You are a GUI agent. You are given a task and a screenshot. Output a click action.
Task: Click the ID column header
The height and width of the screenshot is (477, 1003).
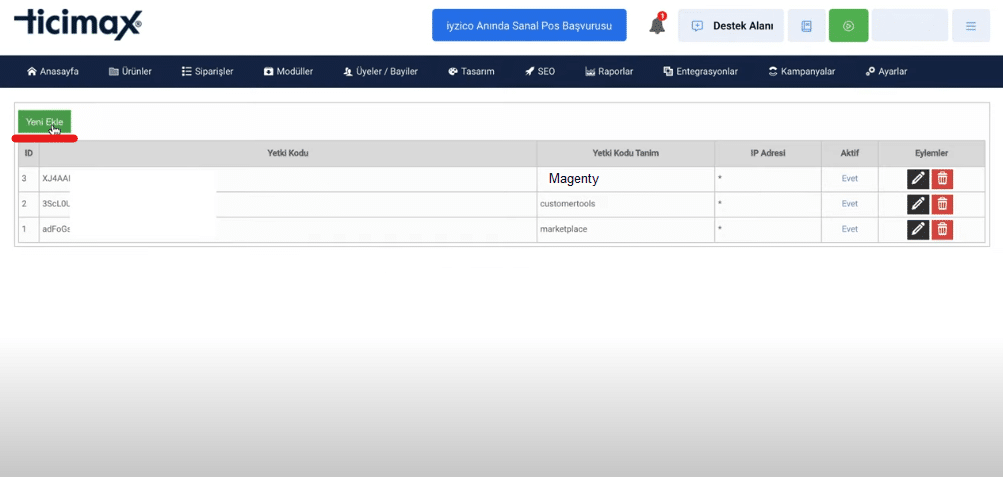click(29, 153)
